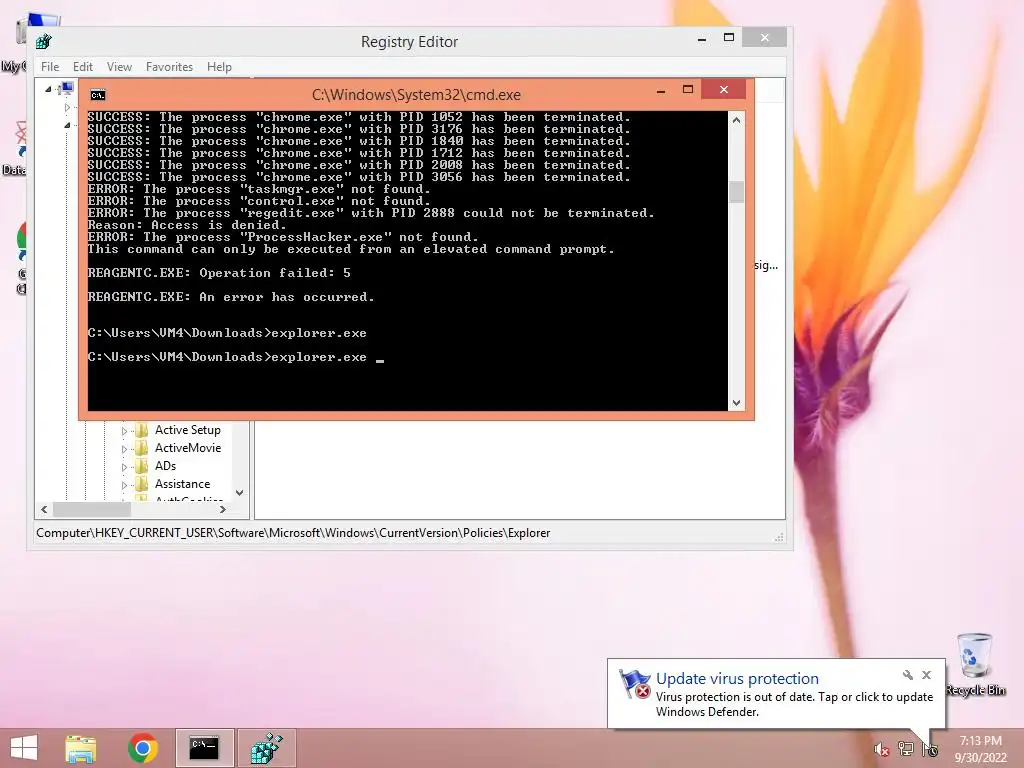Switch to the cmd taskbar button

click(204, 748)
